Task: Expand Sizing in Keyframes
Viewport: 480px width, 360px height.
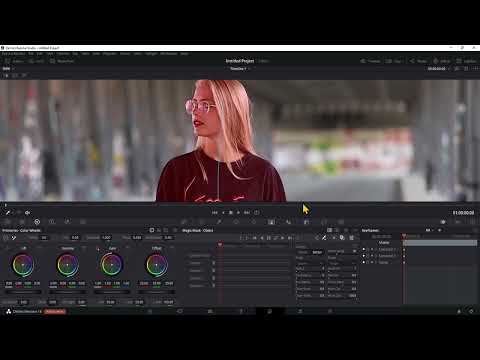Action: click(x=376, y=262)
